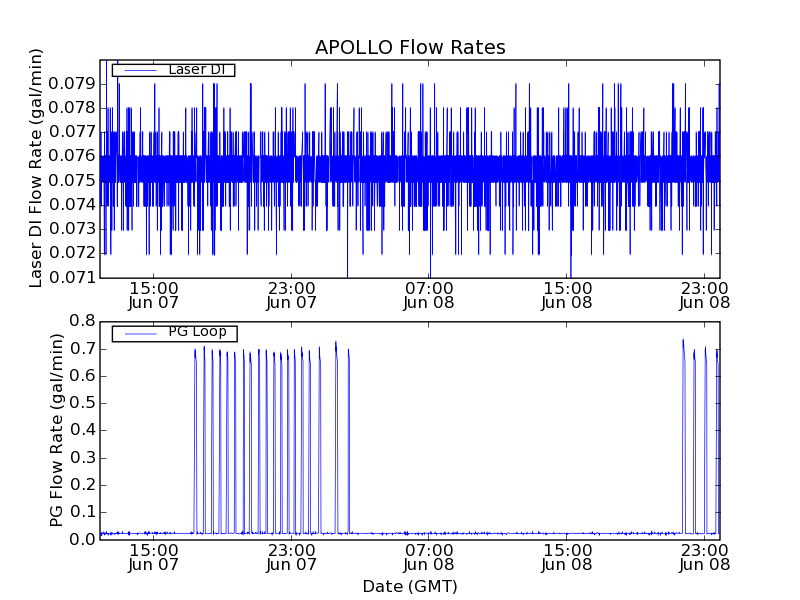
Task: Click the 0.8 tick on PG axis
Action: pos(83,321)
